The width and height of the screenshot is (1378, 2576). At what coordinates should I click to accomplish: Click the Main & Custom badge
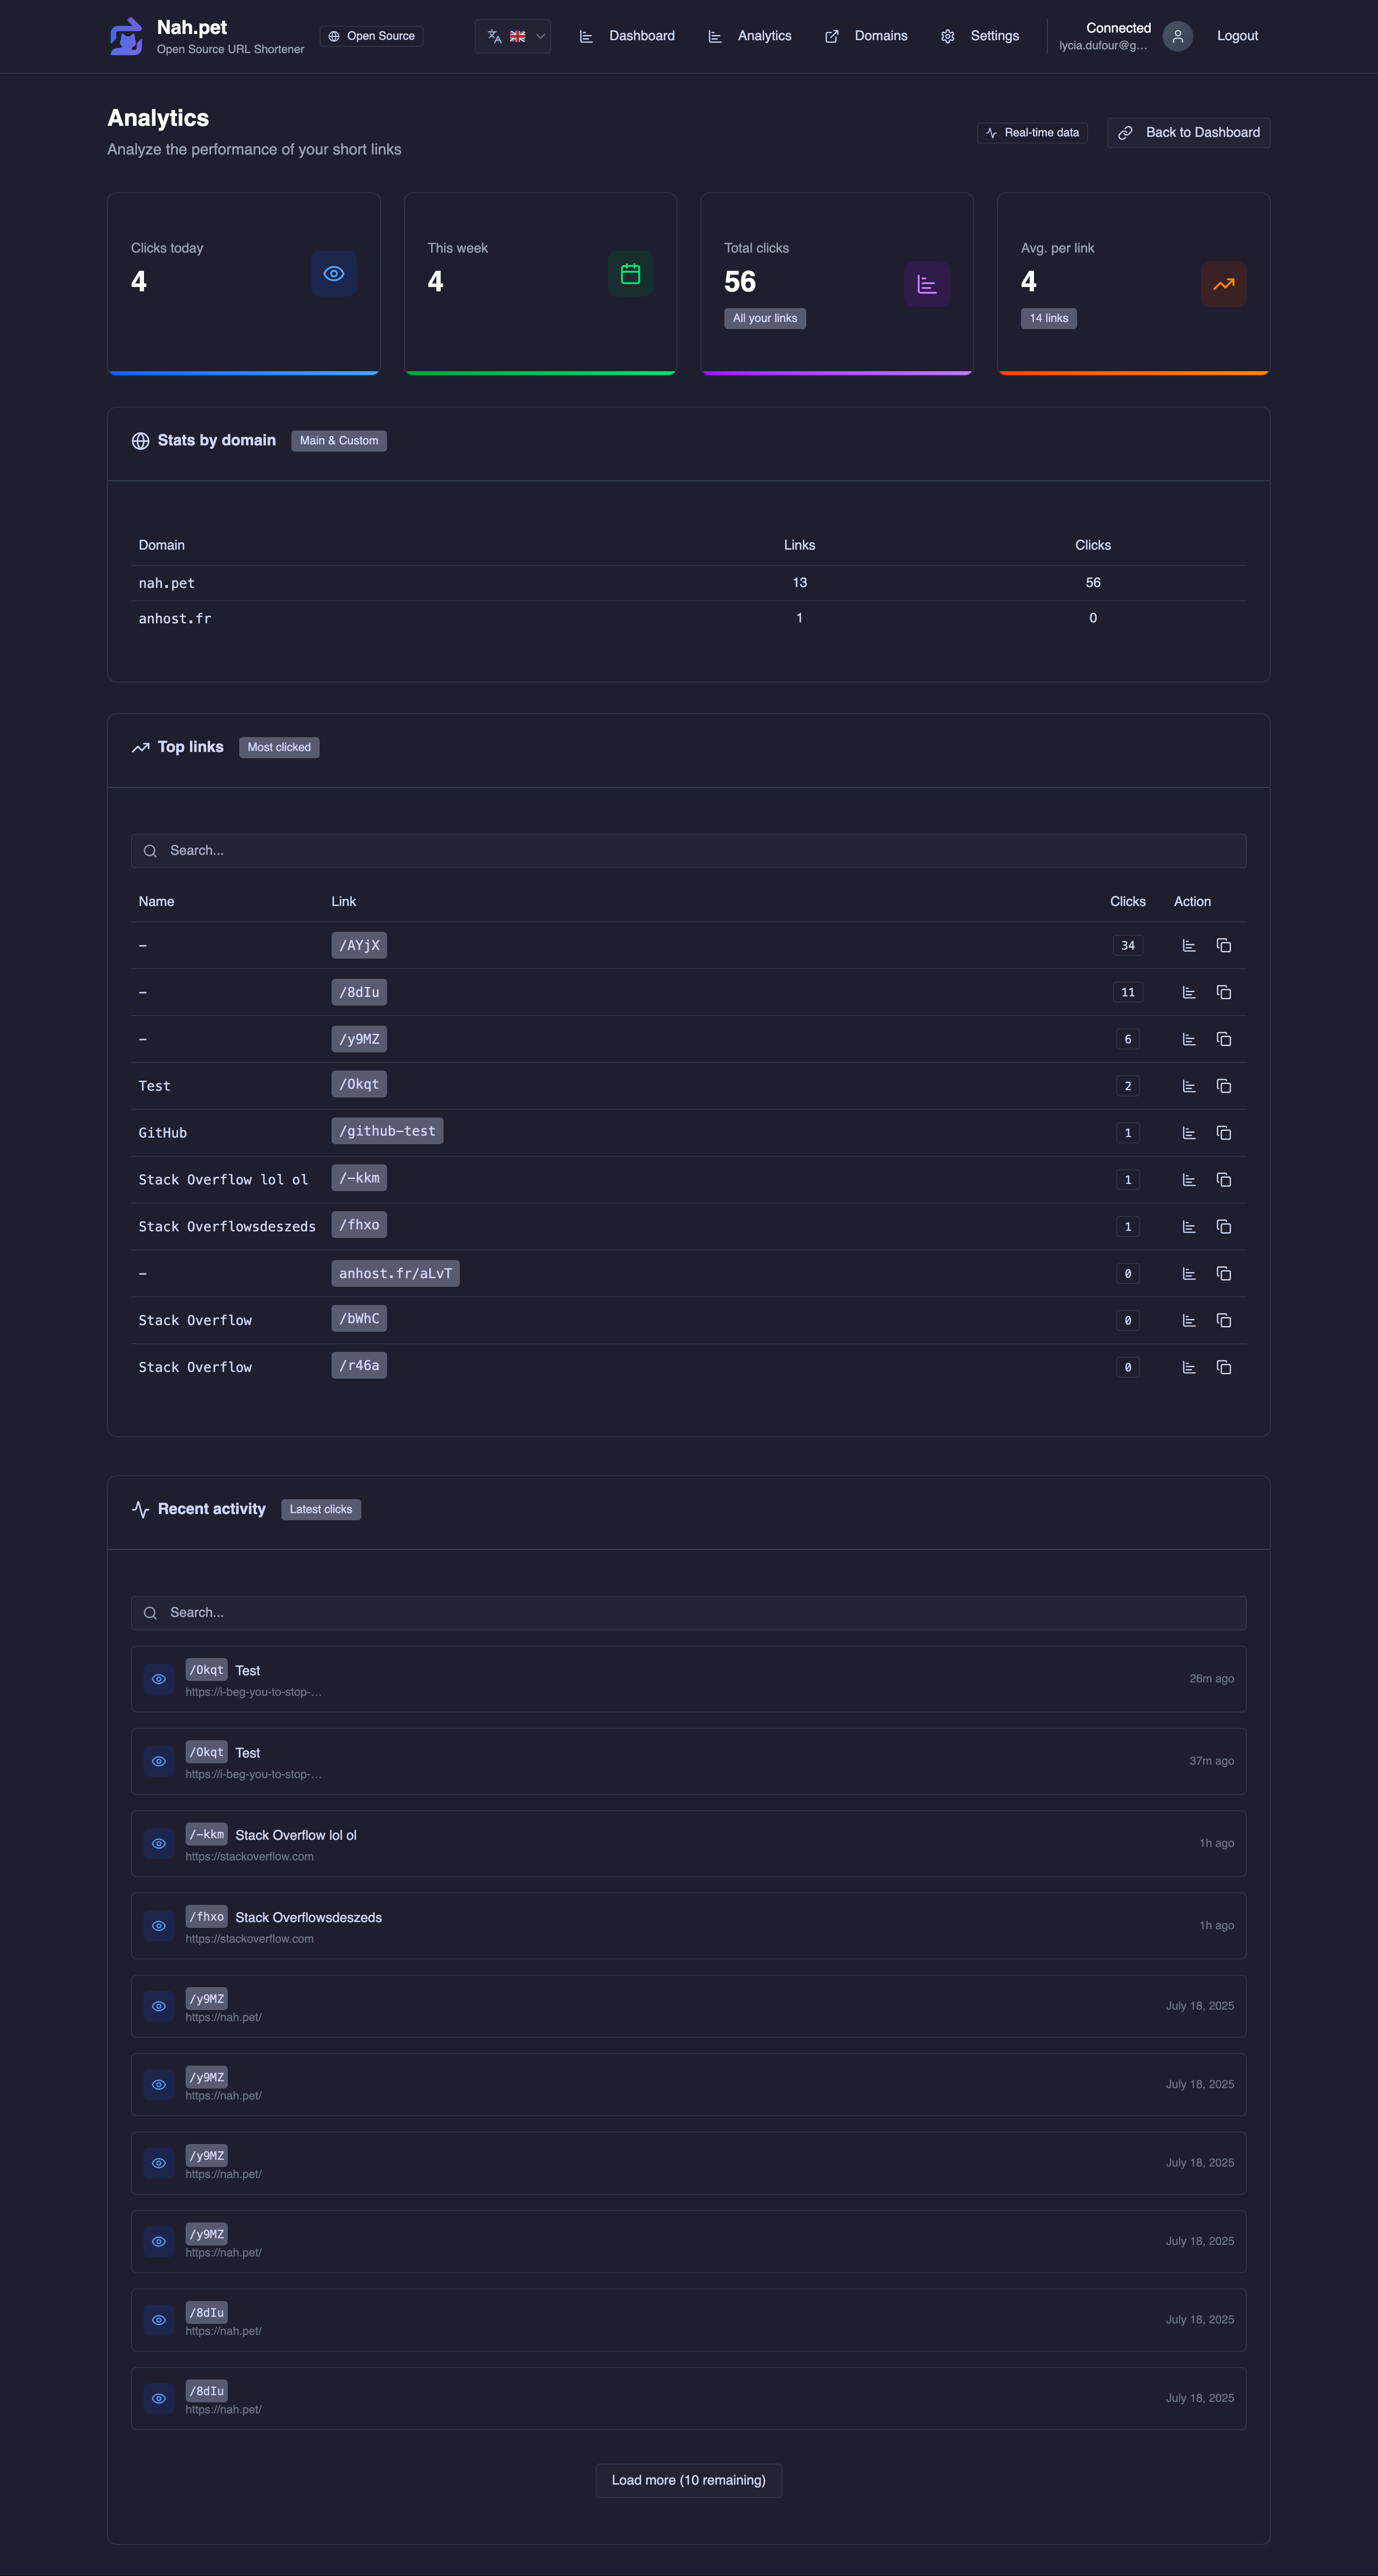(x=339, y=441)
